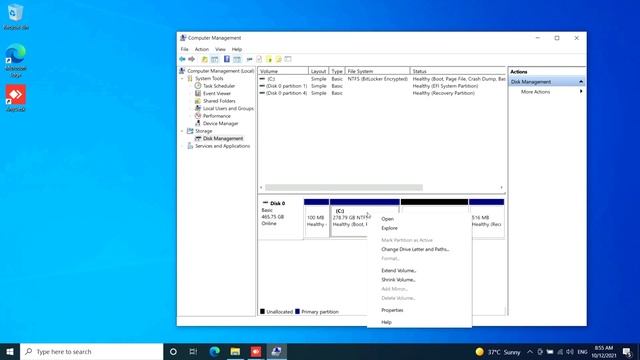Click the Disk 0 label box
640x360 pixels.
coord(280,218)
